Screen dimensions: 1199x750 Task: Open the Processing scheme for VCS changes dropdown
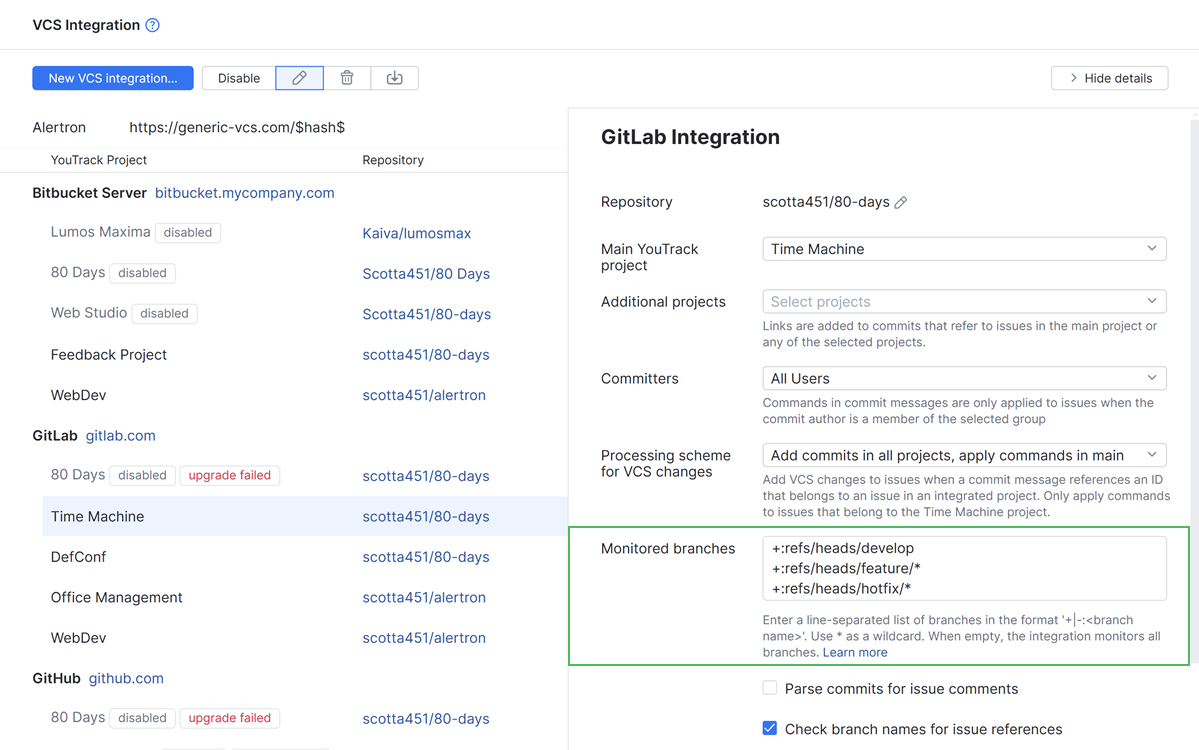[963, 454]
